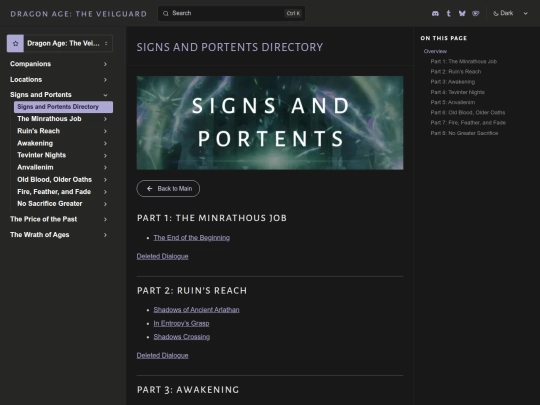The image size is (540, 405).
Task: Select Signs and Portents Directory sidebar item
Action: [x=63, y=107]
